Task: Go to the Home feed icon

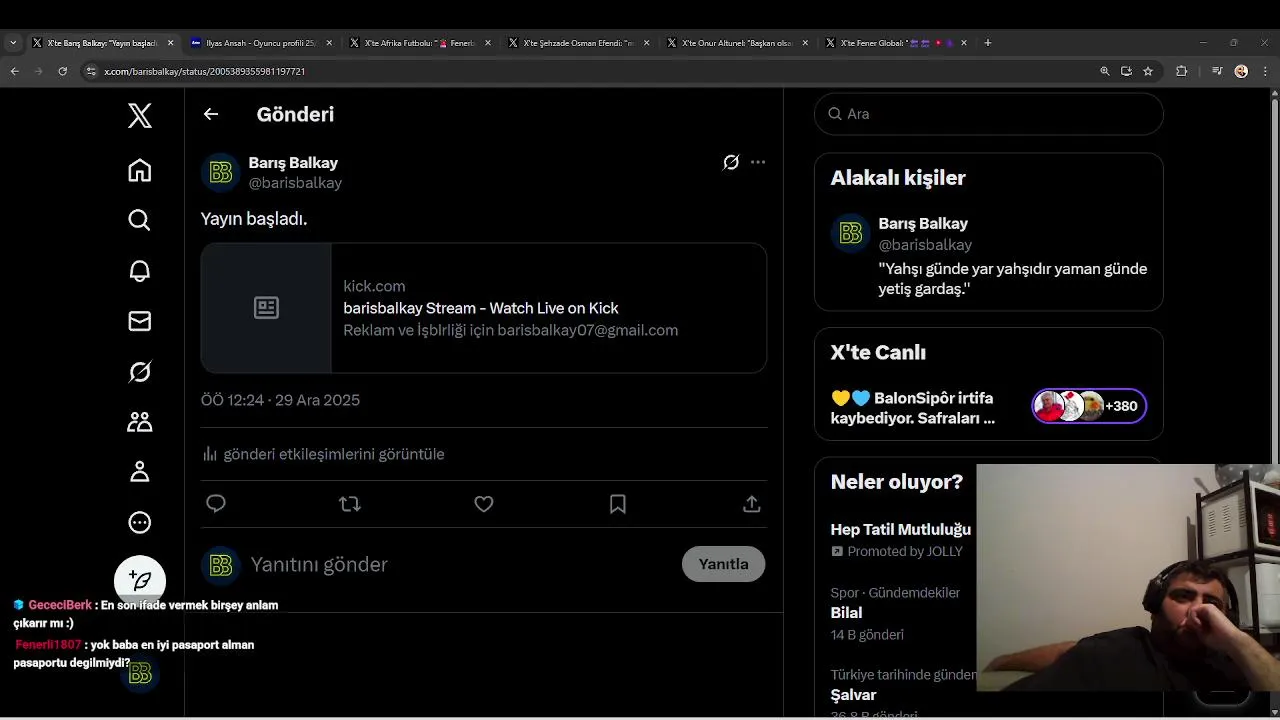Action: [140, 170]
